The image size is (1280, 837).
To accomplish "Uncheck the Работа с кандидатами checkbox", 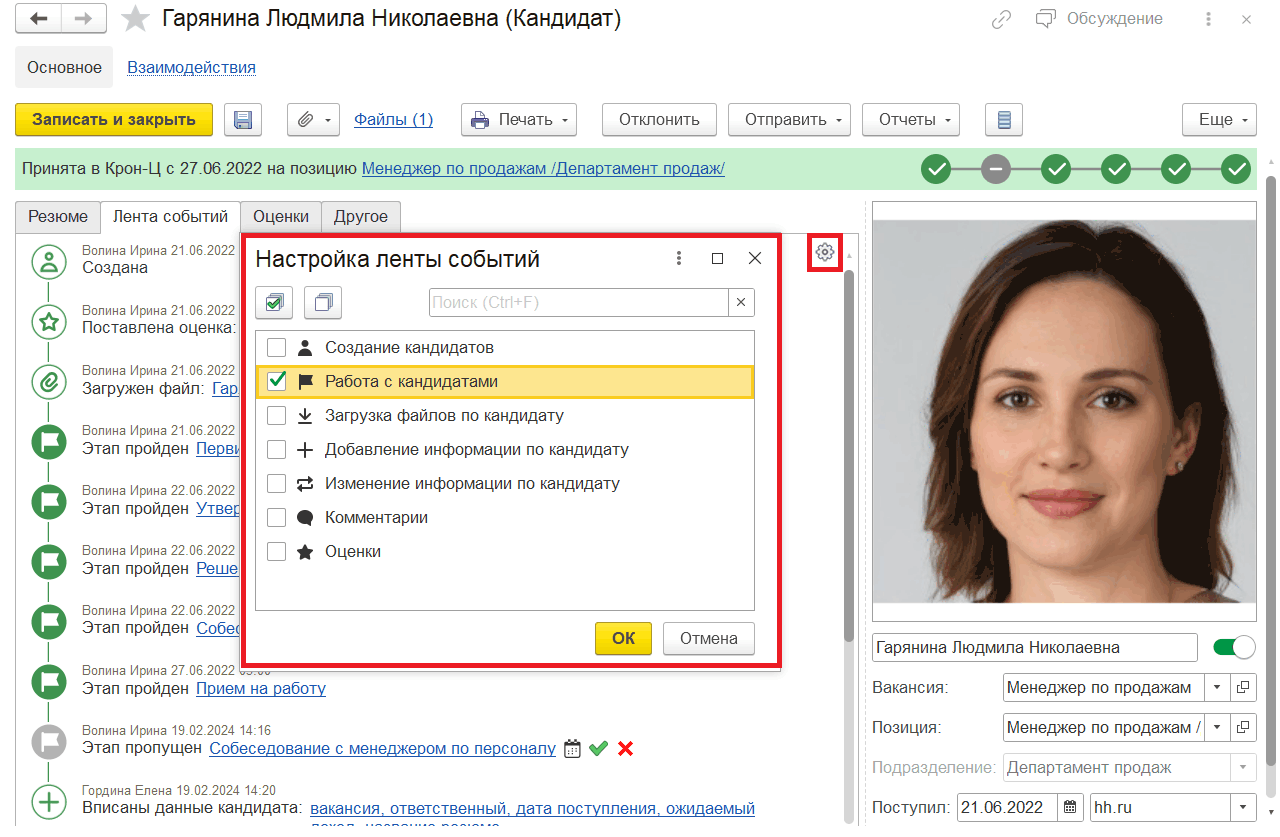I will pyautogui.click(x=277, y=382).
